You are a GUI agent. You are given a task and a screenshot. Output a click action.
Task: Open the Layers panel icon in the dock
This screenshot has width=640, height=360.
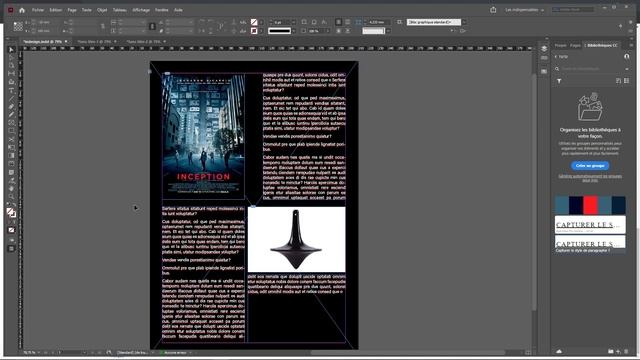click(544, 49)
